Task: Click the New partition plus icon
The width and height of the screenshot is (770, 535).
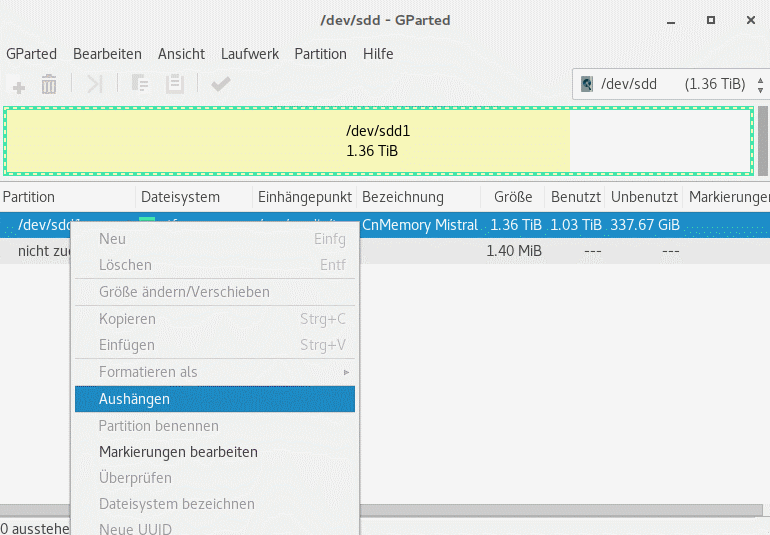Action: click(x=19, y=86)
